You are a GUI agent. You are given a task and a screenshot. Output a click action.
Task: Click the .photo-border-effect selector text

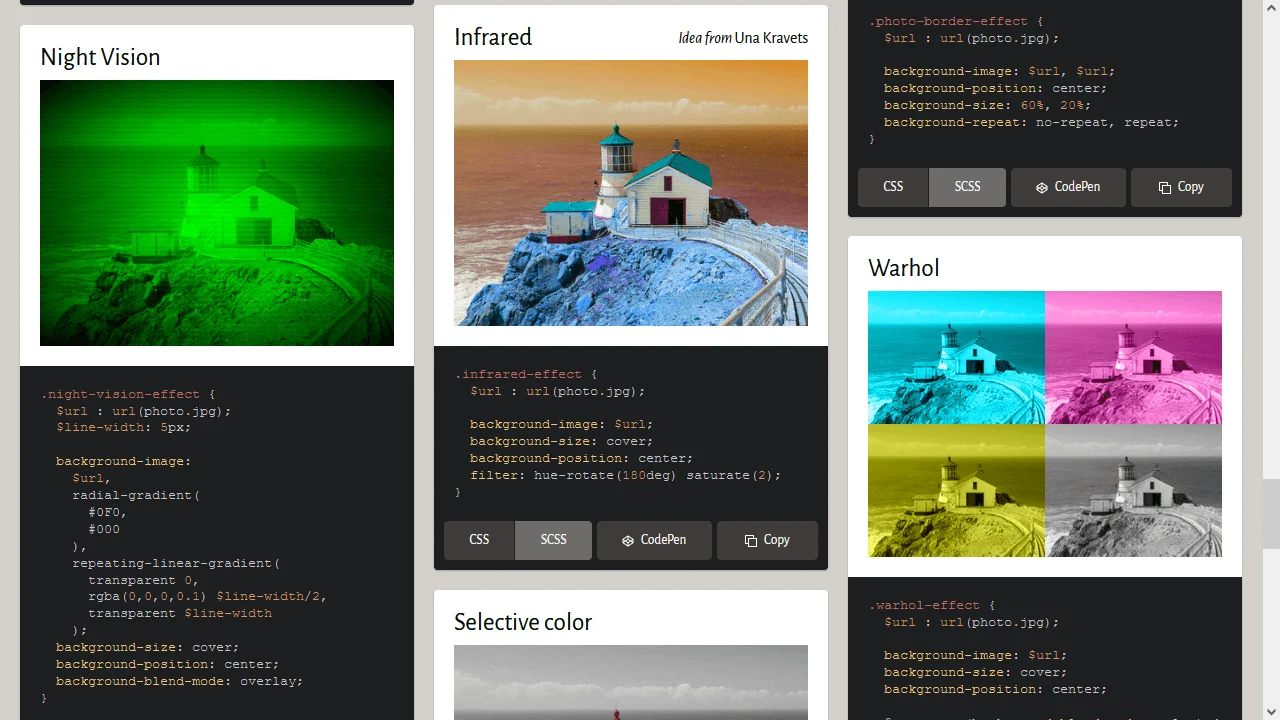click(948, 21)
